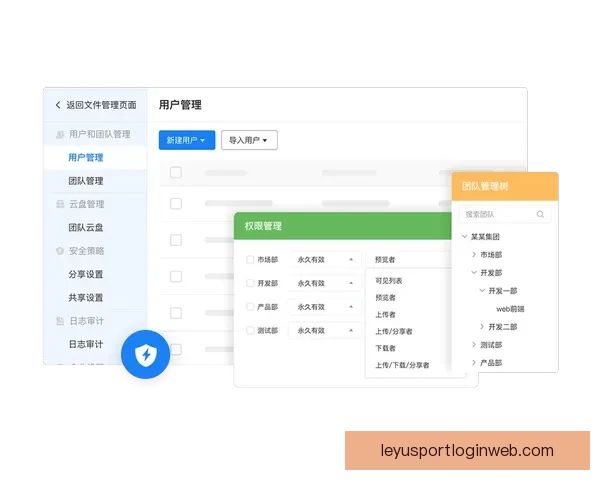
Task: Tick the header select-all checkbox in user table
Action: pos(176,172)
